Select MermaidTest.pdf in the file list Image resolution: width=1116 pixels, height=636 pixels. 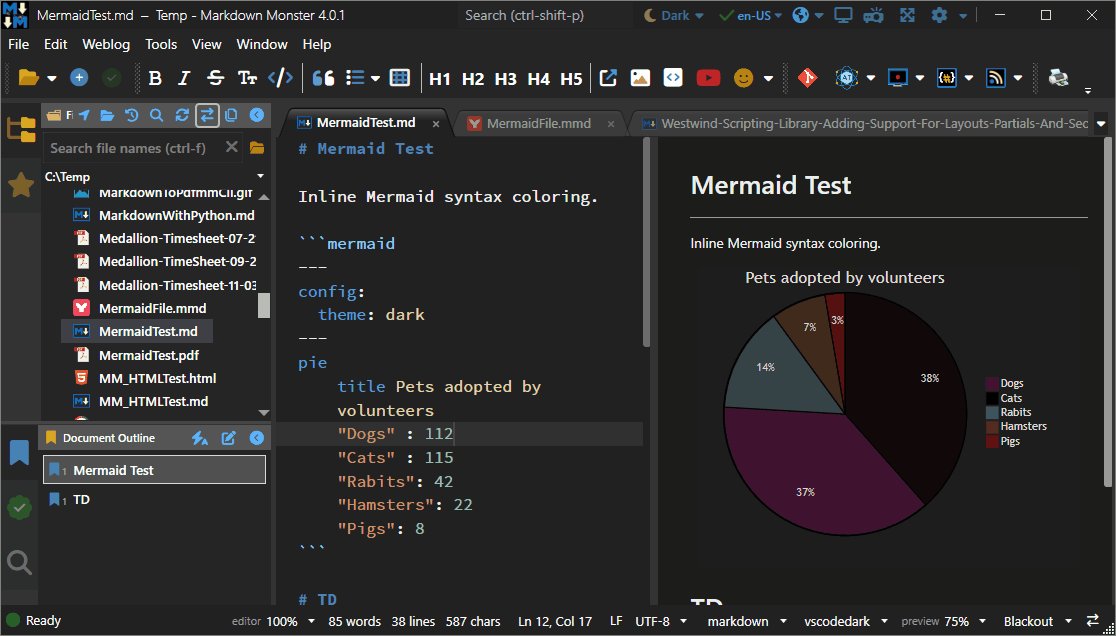point(149,355)
